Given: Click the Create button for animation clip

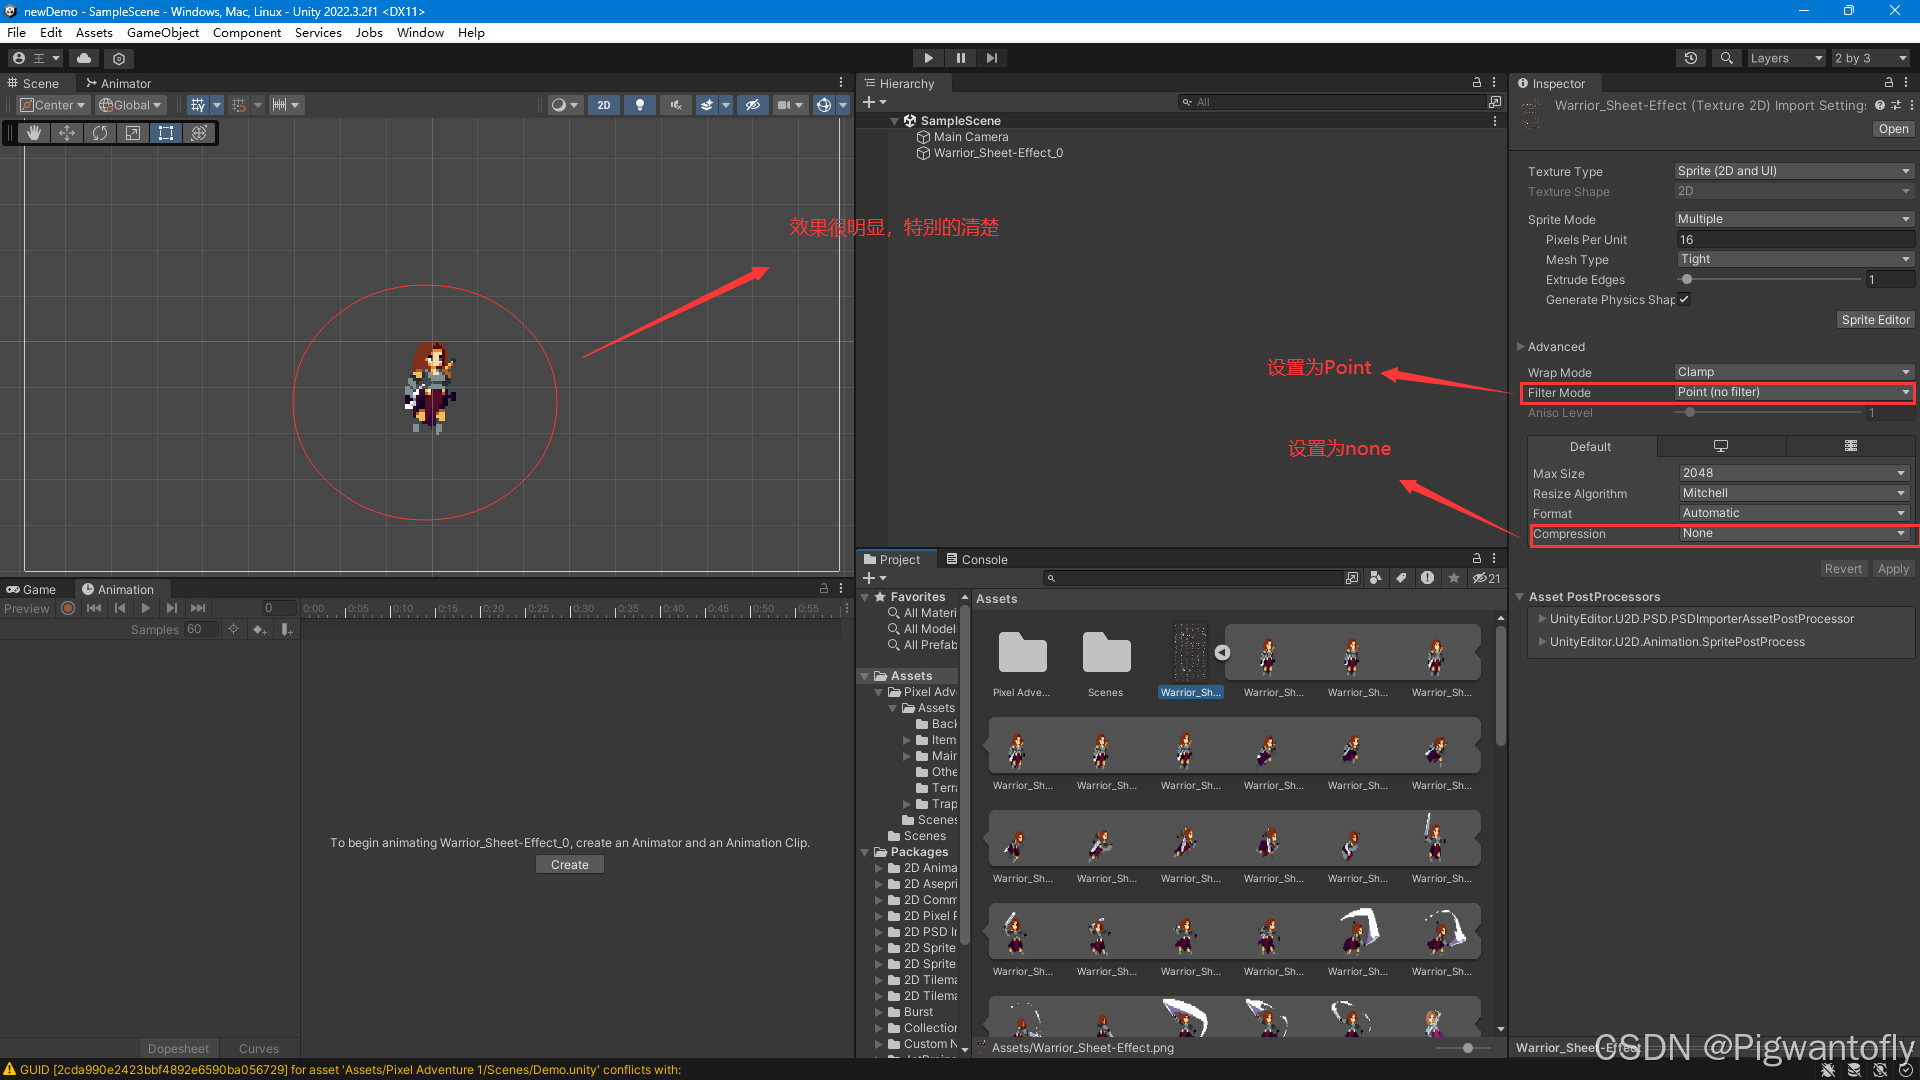Looking at the screenshot, I should pos(570,864).
